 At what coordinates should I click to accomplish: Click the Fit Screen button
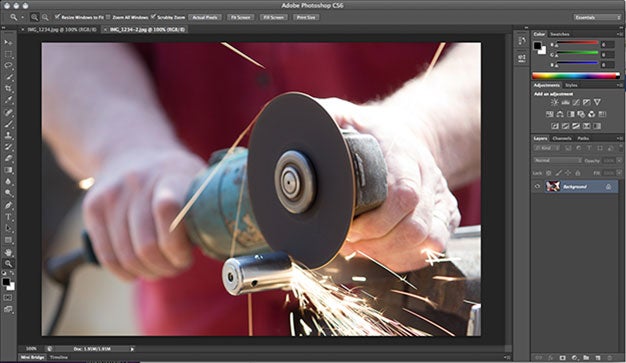coord(241,17)
